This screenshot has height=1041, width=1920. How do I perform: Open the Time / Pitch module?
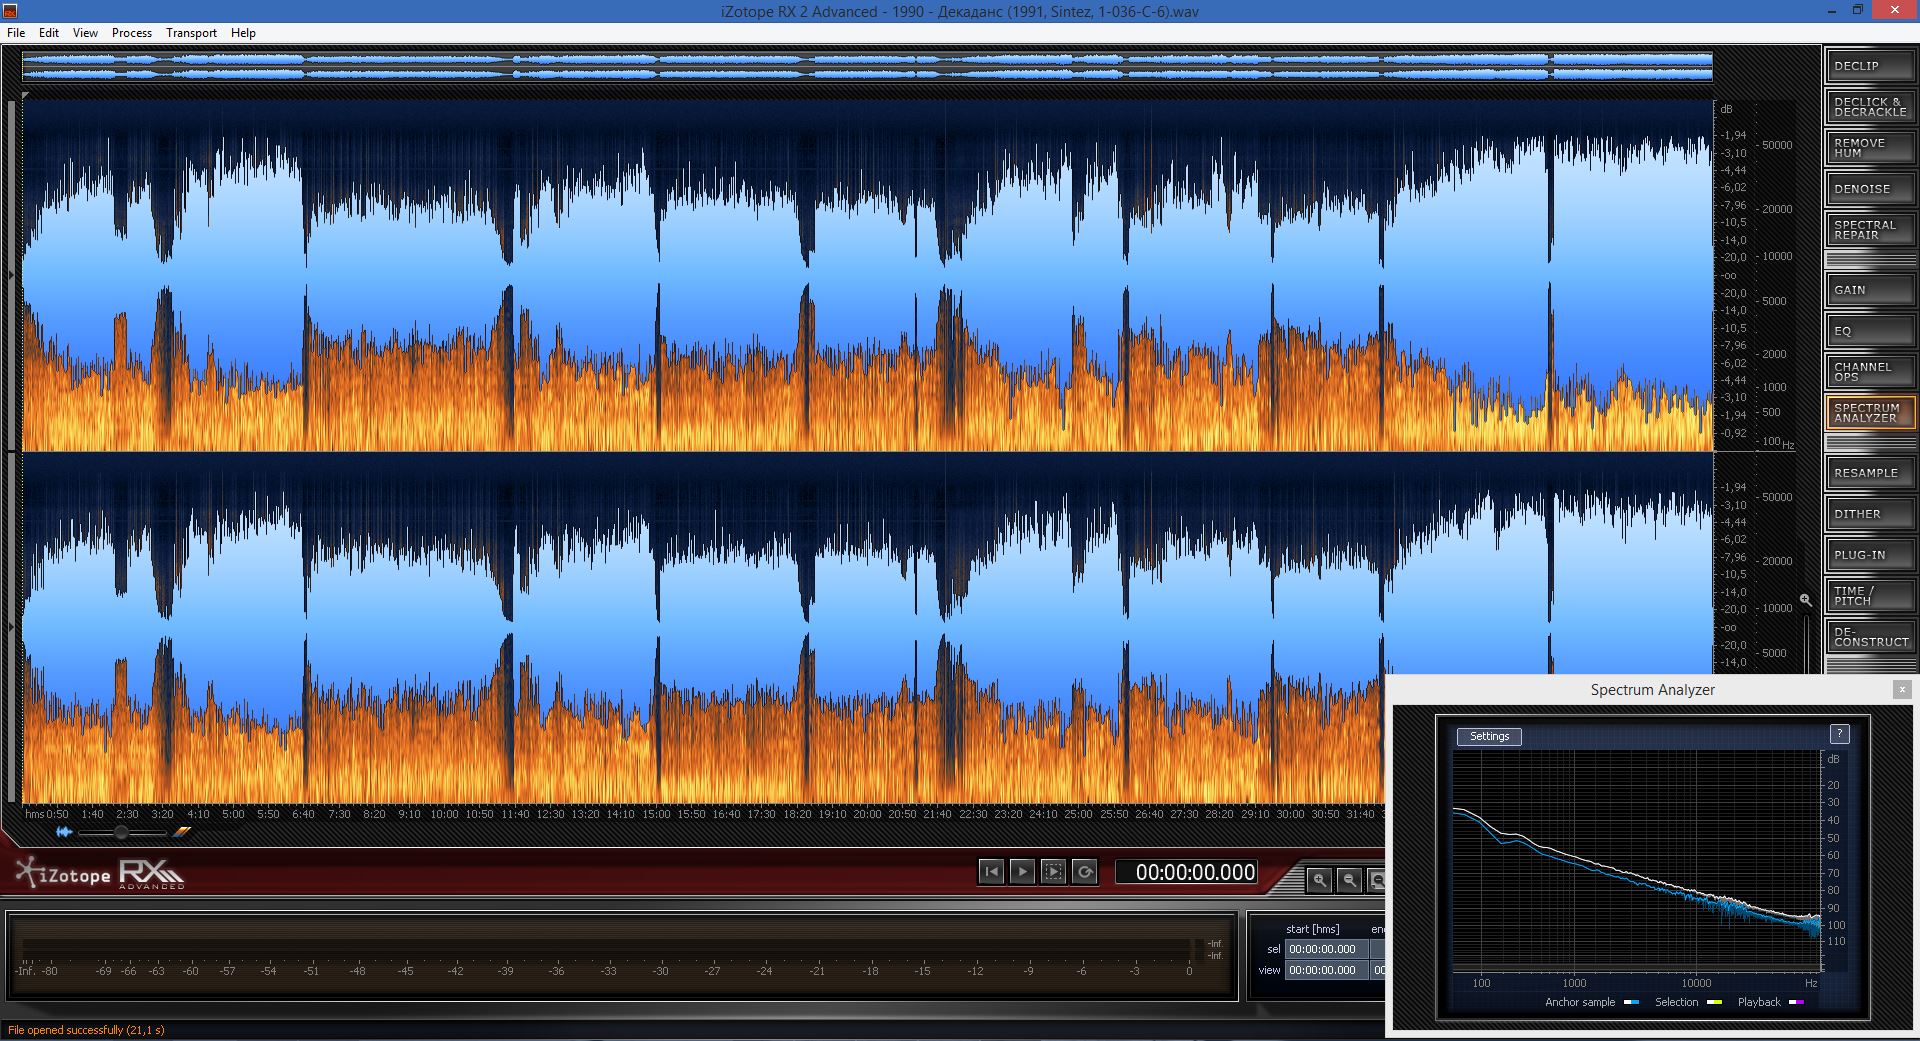(x=1870, y=596)
